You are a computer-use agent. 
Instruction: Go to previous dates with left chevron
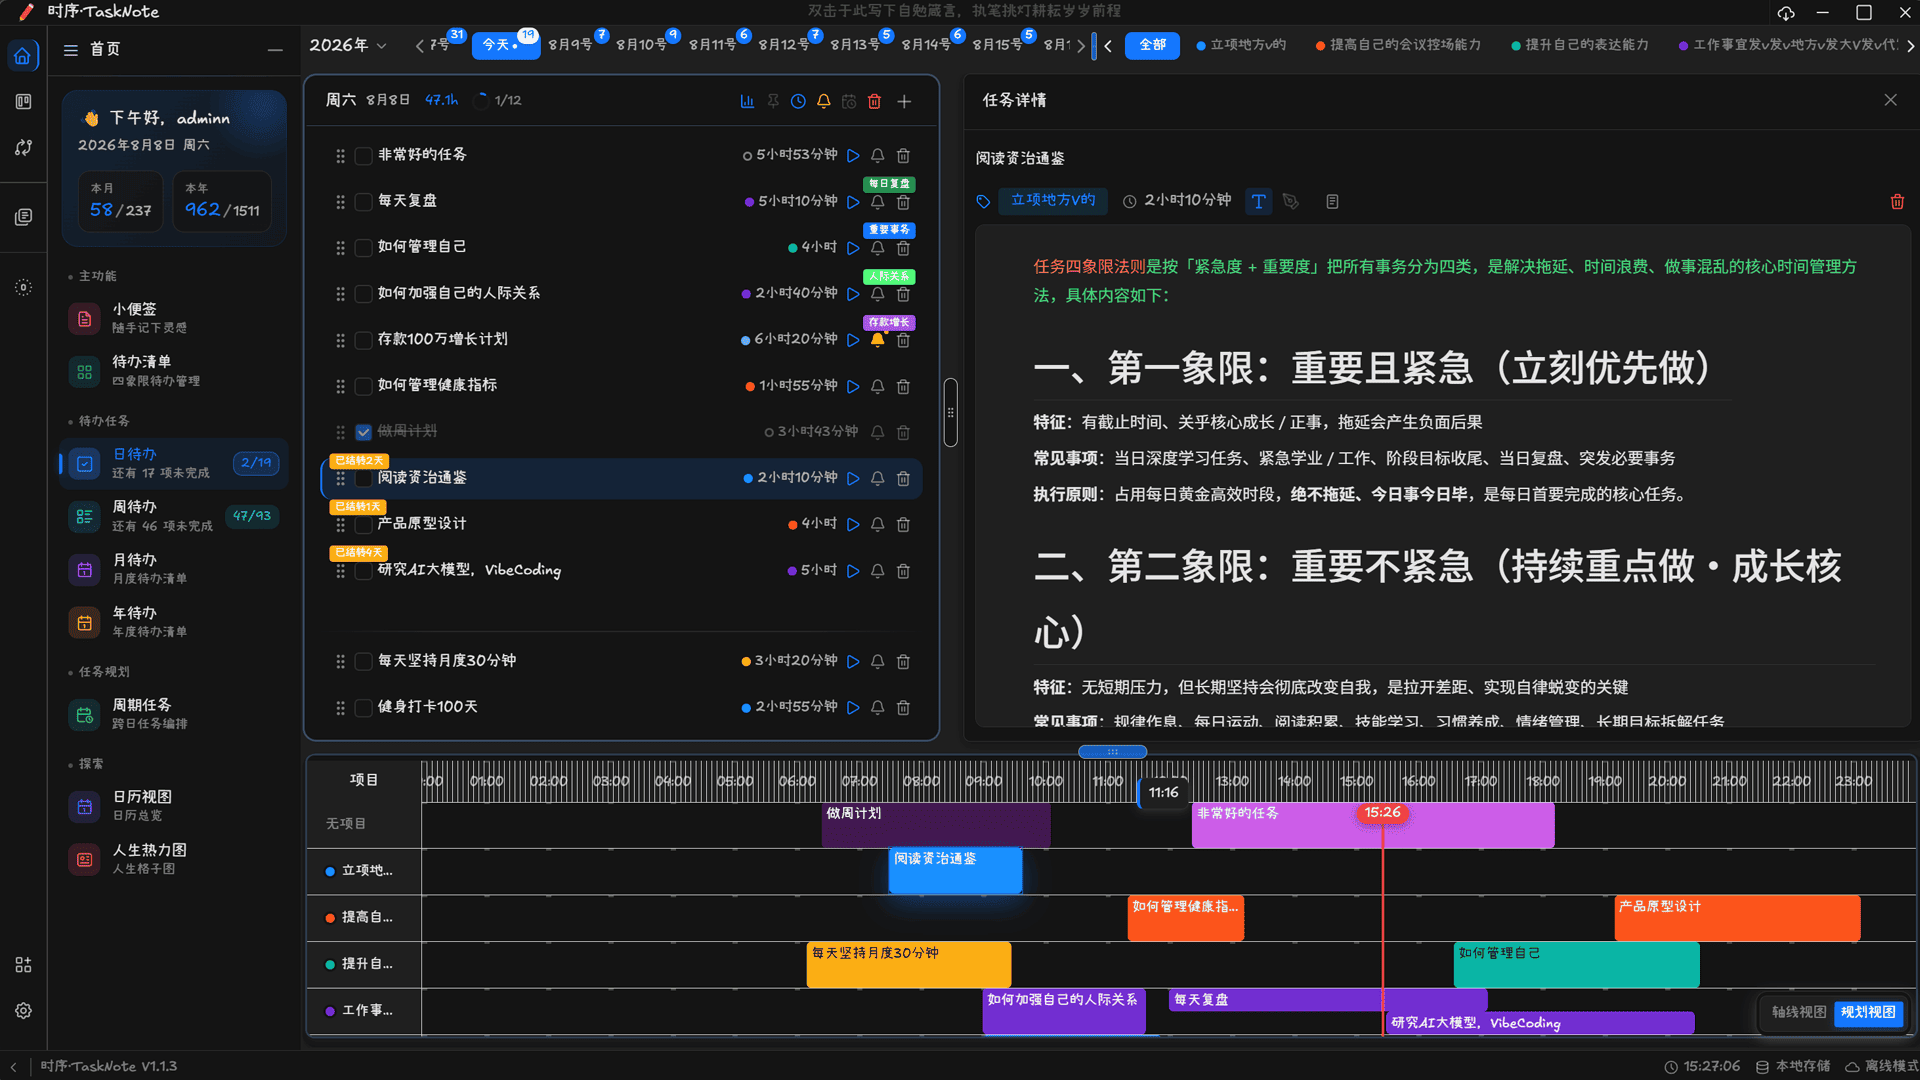point(419,46)
